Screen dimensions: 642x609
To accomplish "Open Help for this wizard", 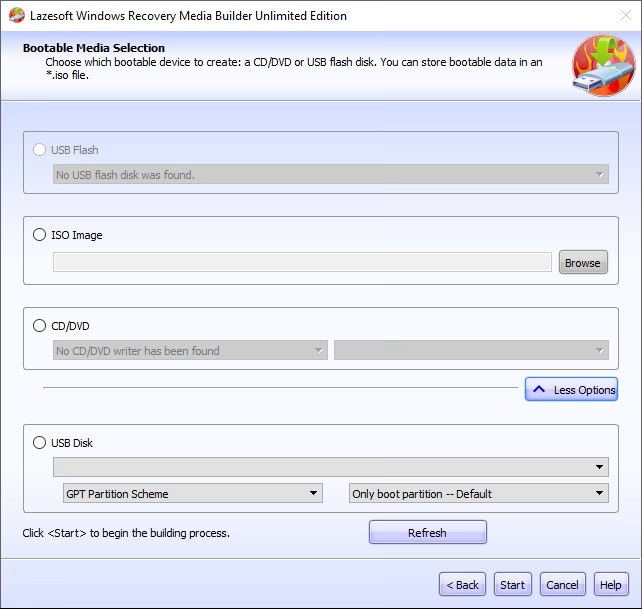I will [x=611, y=584].
